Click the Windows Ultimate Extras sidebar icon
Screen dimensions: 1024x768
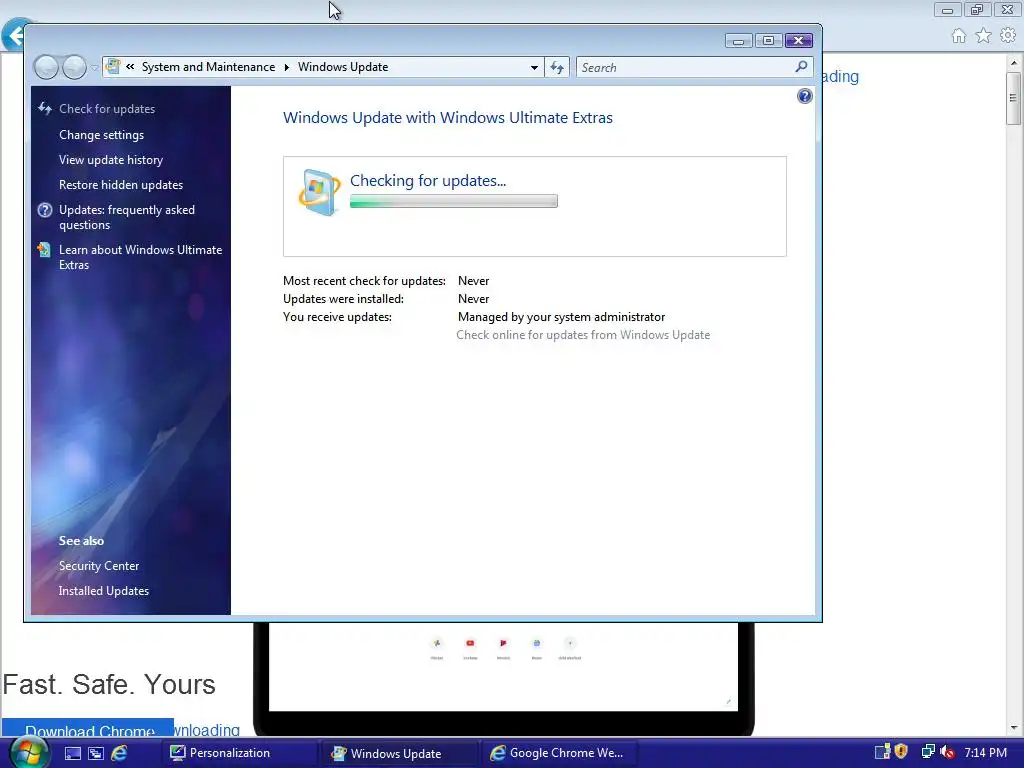[x=44, y=249]
